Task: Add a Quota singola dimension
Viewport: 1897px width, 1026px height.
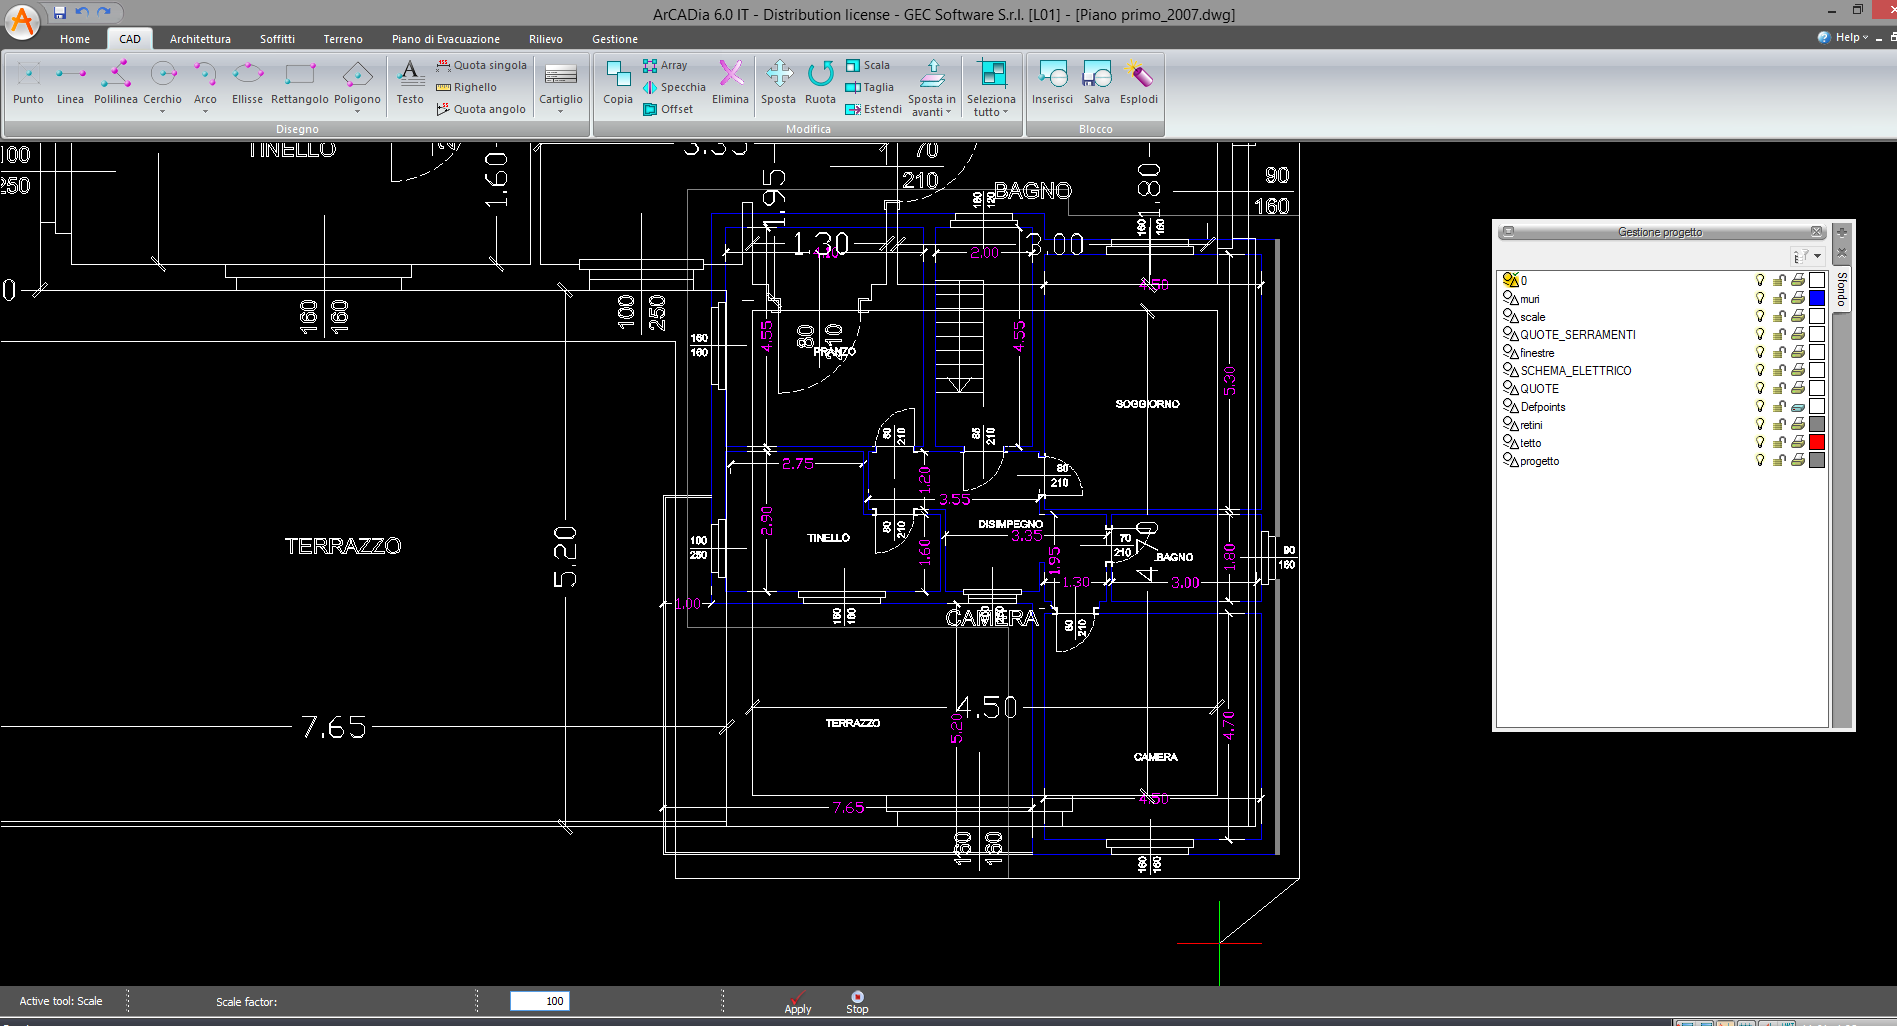Action: pyautogui.click(x=481, y=65)
